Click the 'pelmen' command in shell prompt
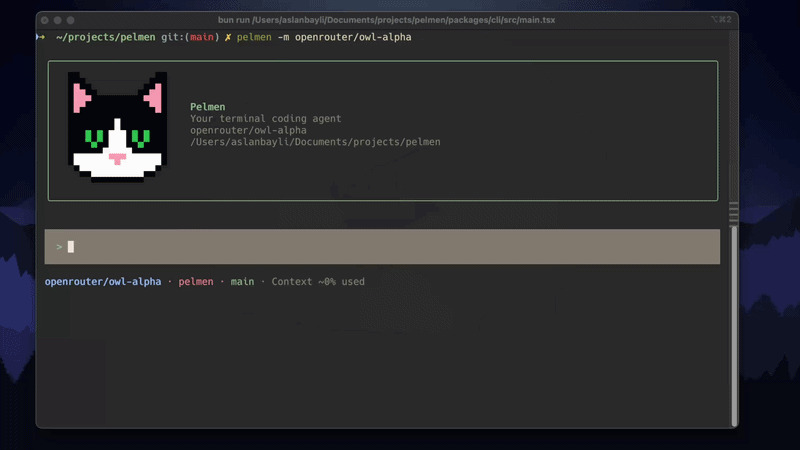 254,37
